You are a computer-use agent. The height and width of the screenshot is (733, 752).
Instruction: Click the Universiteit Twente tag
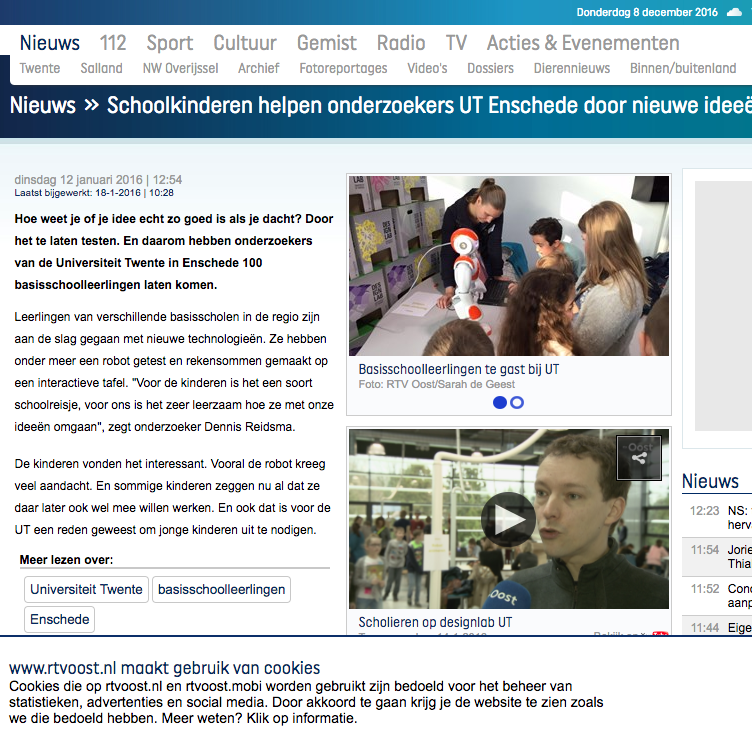point(86,589)
